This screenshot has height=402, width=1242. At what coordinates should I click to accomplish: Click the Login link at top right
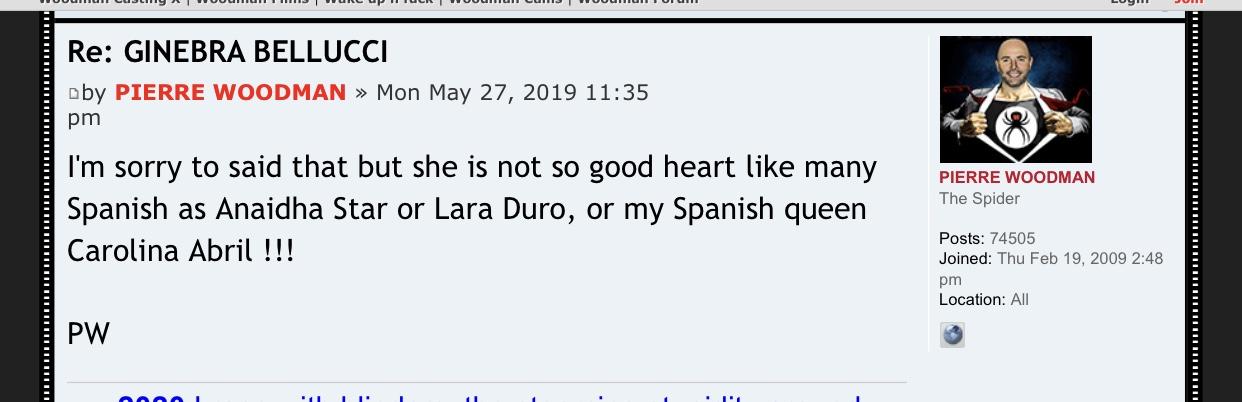point(1129,3)
